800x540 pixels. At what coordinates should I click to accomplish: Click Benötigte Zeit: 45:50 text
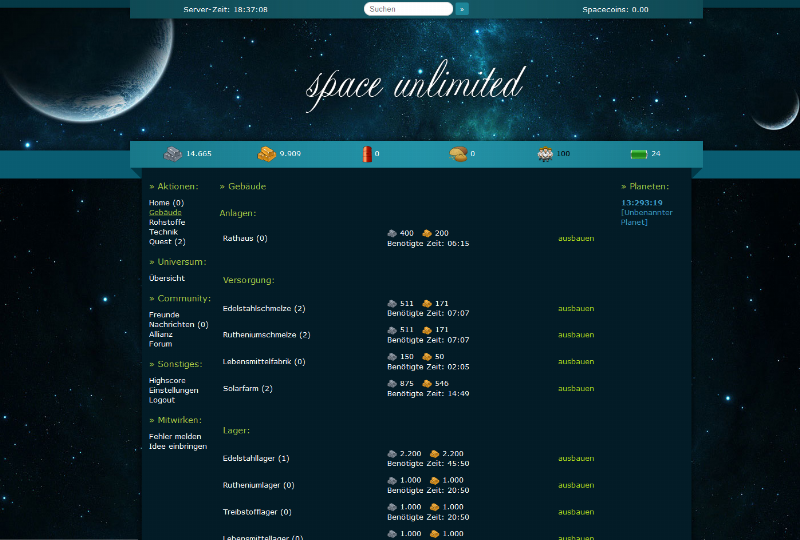428,463
